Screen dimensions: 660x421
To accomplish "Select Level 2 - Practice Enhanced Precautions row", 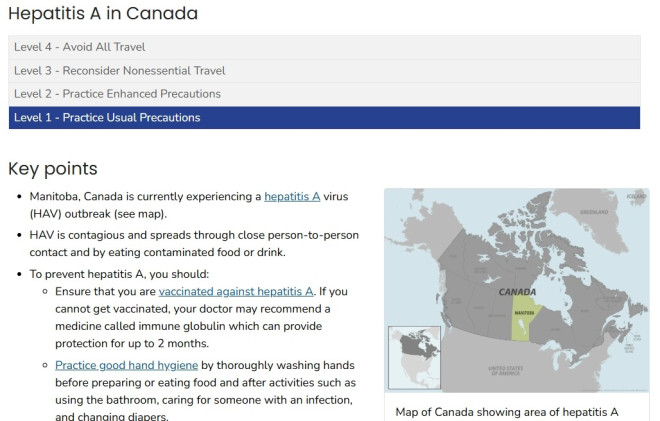I will point(325,94).
